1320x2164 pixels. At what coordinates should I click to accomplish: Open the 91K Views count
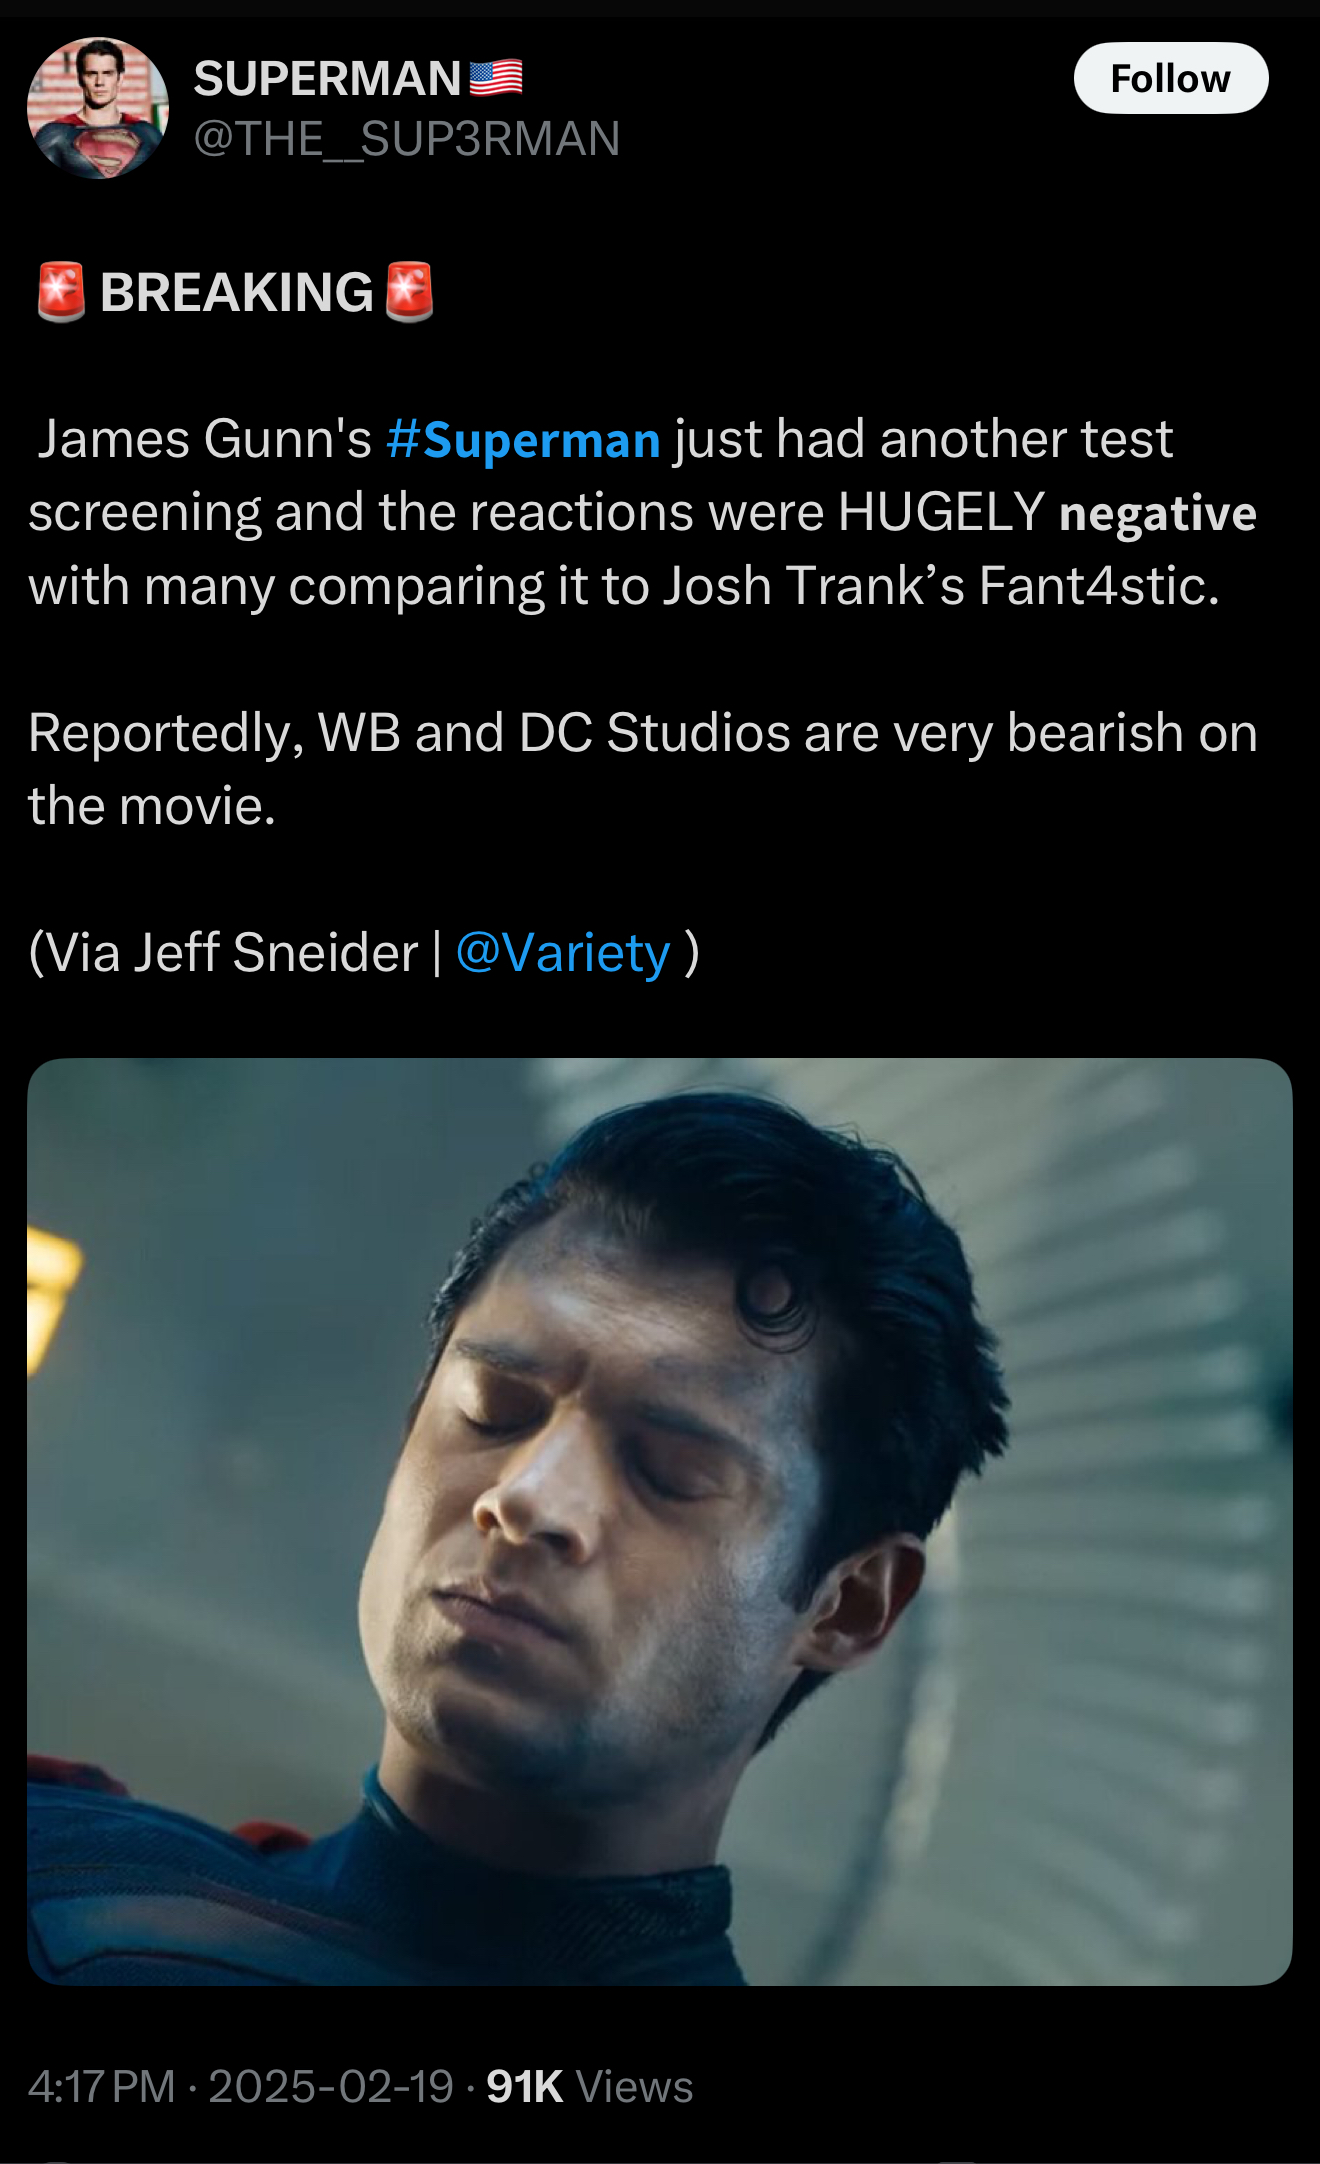(x=590, y=2087)
